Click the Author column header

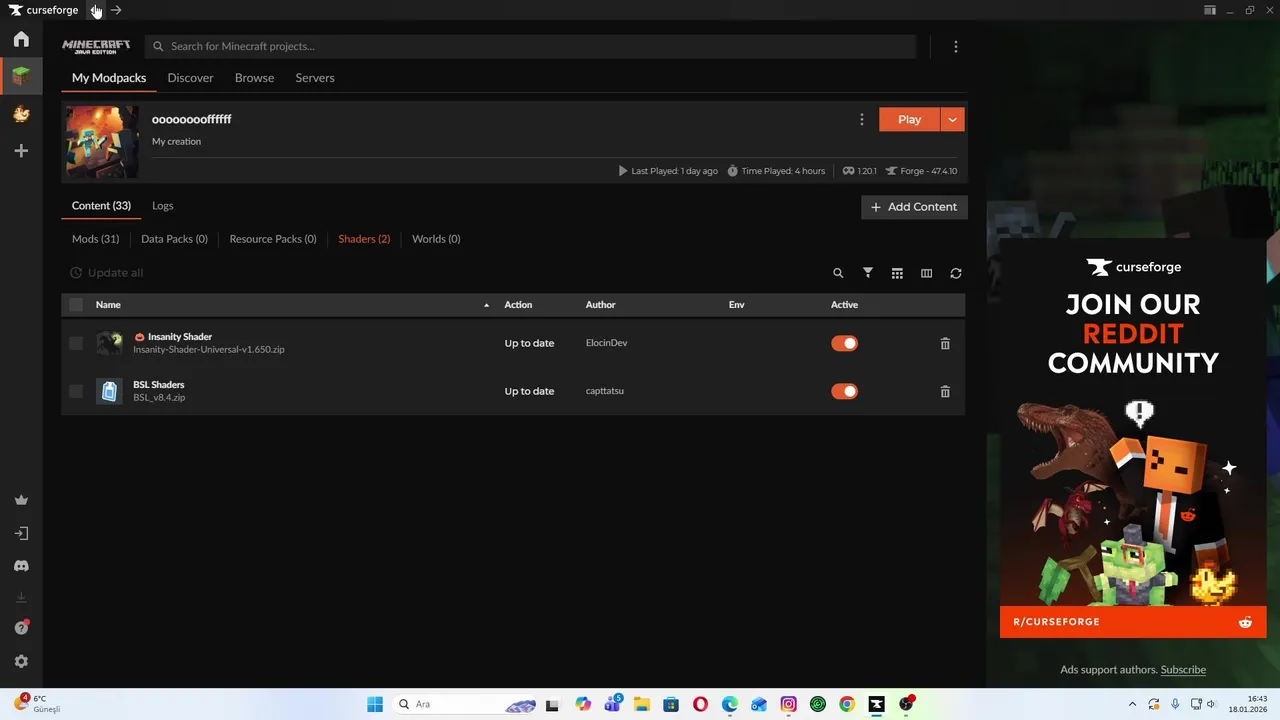600,305
